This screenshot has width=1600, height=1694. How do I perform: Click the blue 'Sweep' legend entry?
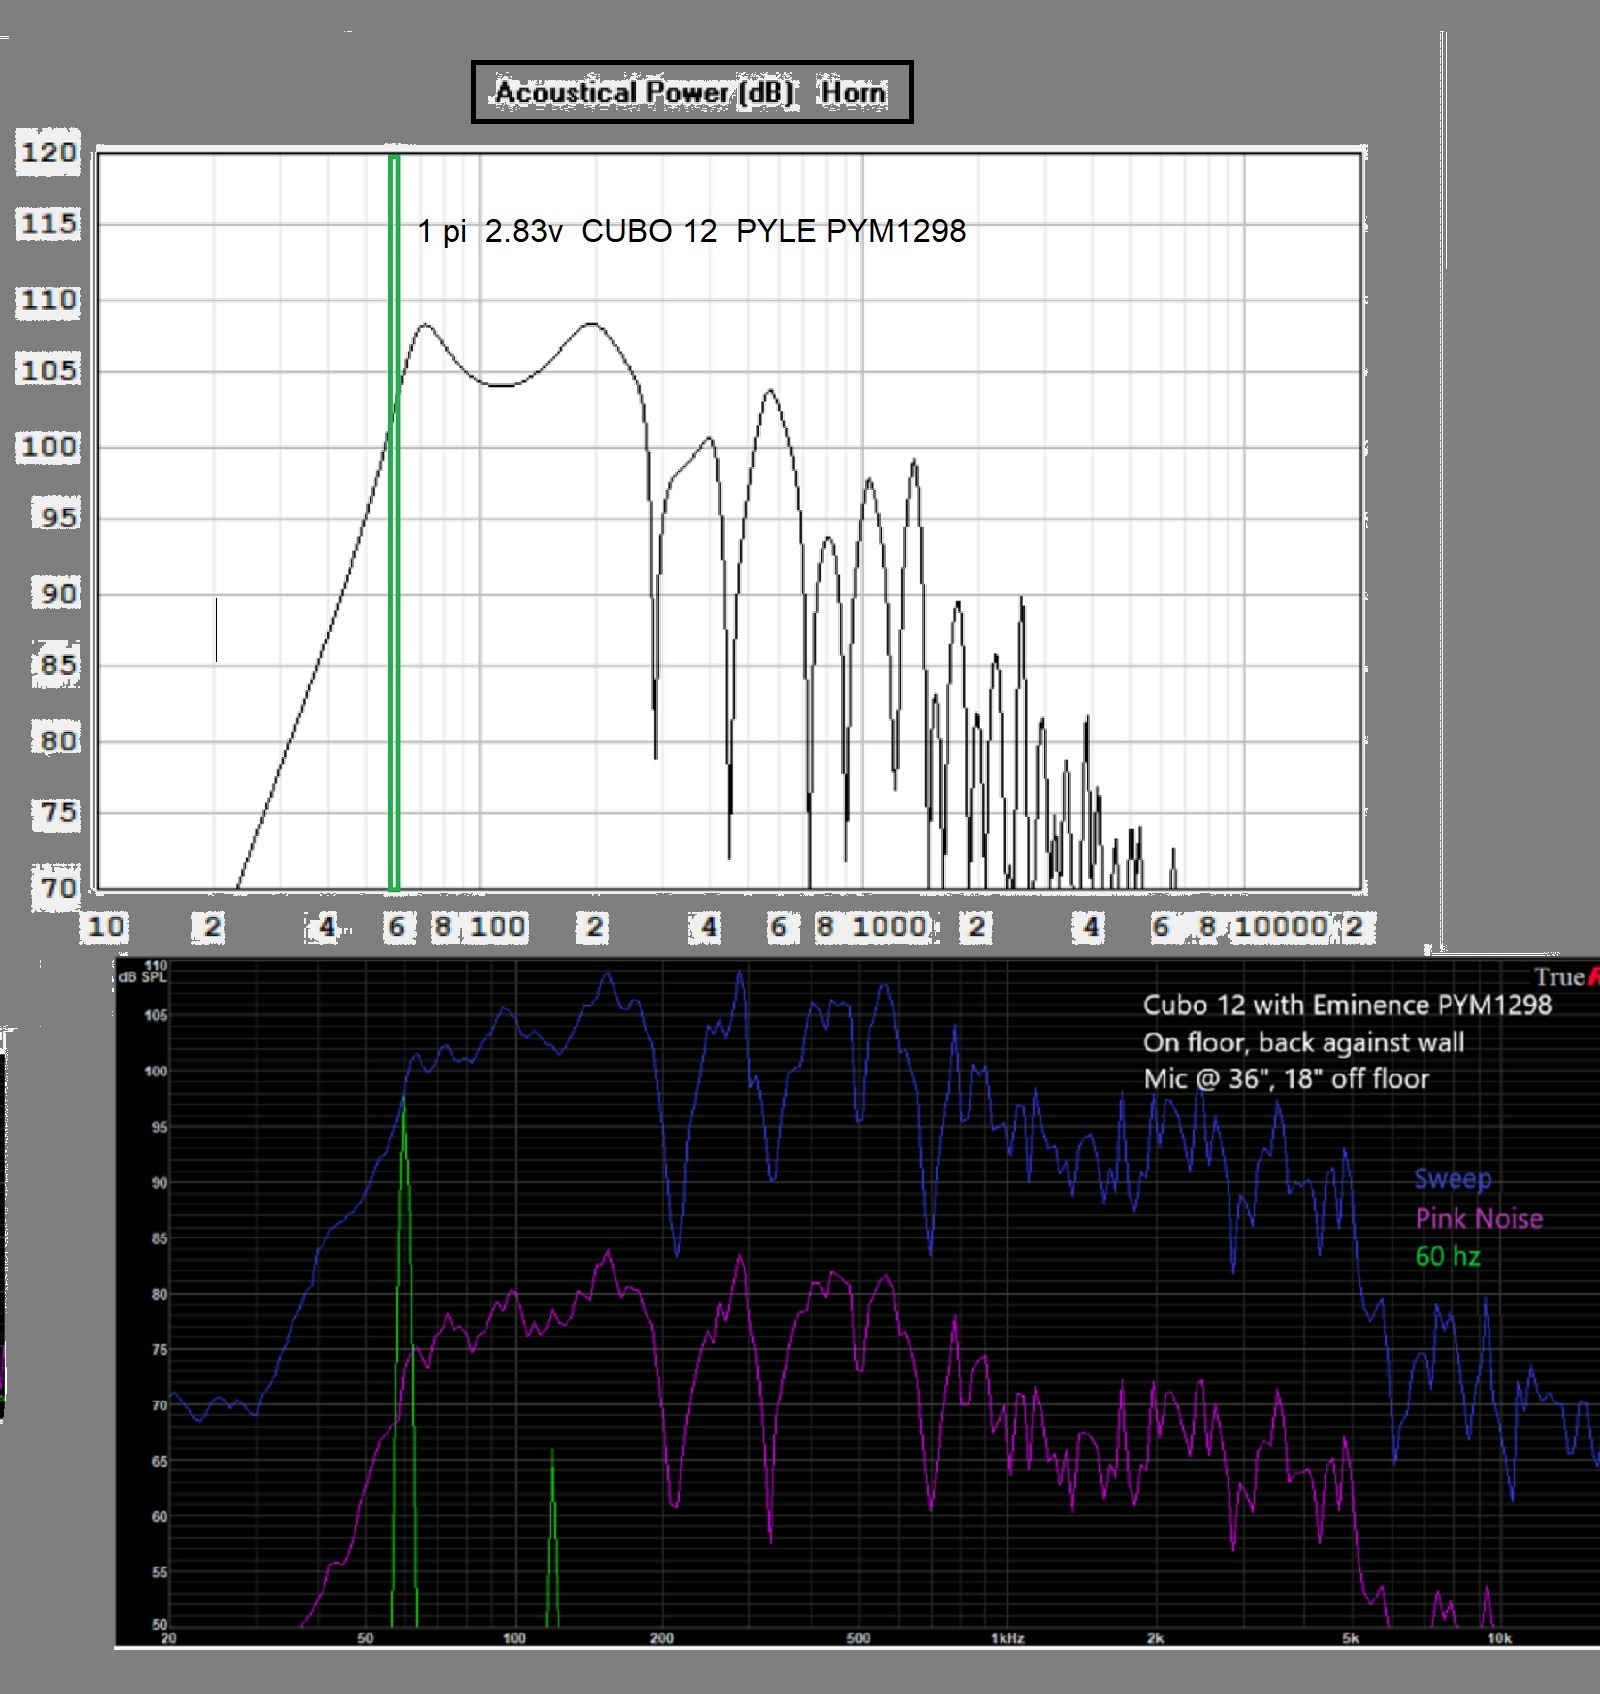[1453, 1180]
